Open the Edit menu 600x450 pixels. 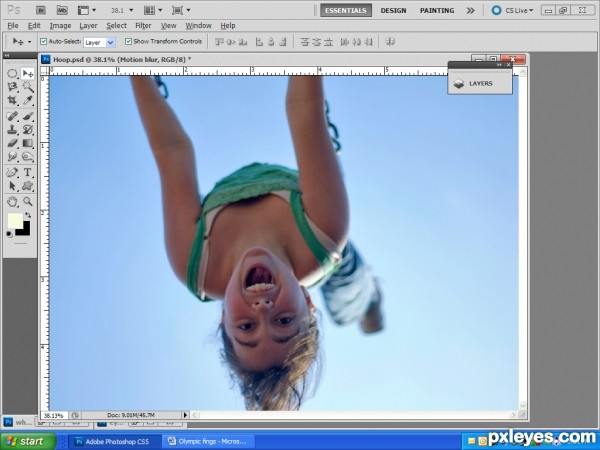(34, 26)
